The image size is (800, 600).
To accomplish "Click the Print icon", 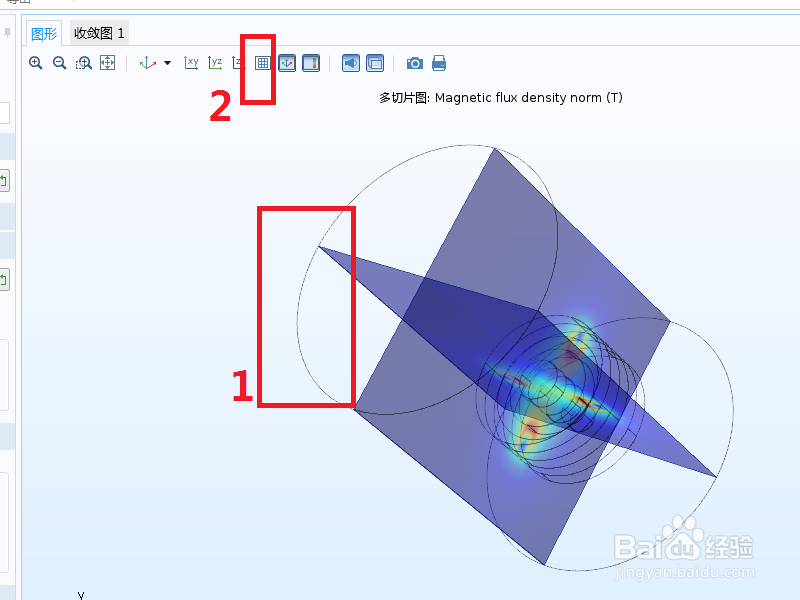I will [439, 63].
